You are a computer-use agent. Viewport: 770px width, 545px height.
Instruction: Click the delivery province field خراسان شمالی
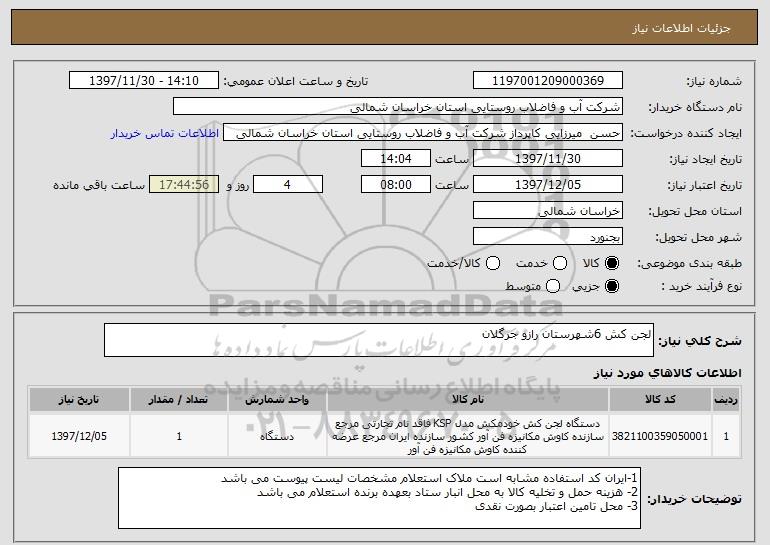click(548, 211)
